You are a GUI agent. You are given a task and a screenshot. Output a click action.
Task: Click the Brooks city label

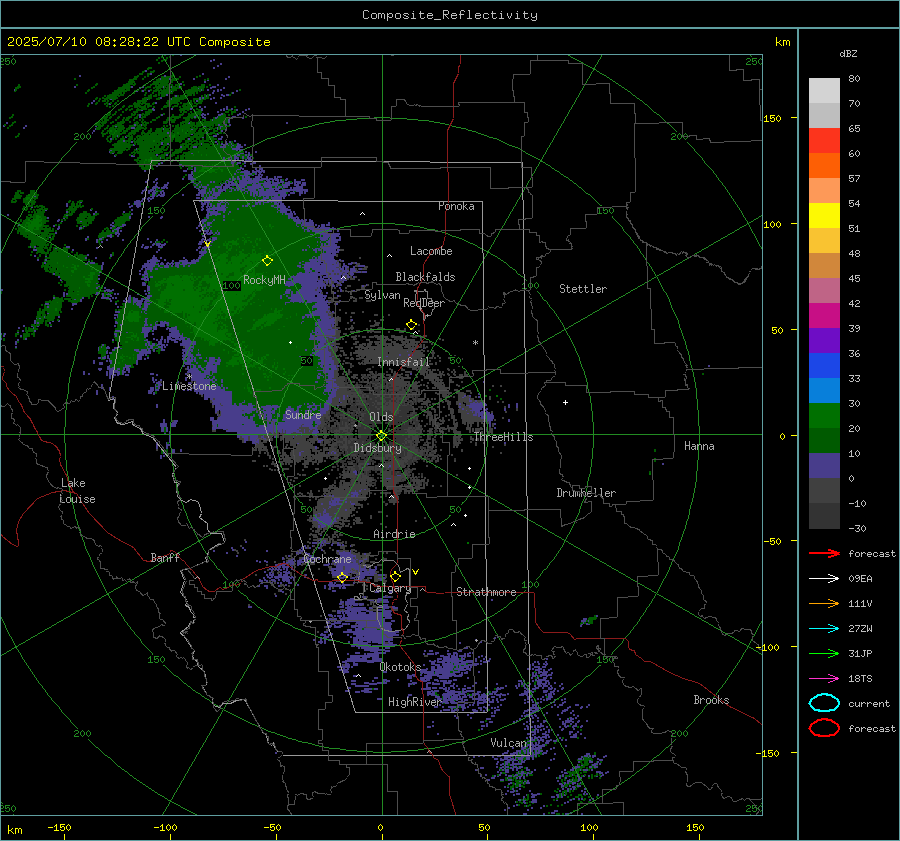click(x=711, y=700)
